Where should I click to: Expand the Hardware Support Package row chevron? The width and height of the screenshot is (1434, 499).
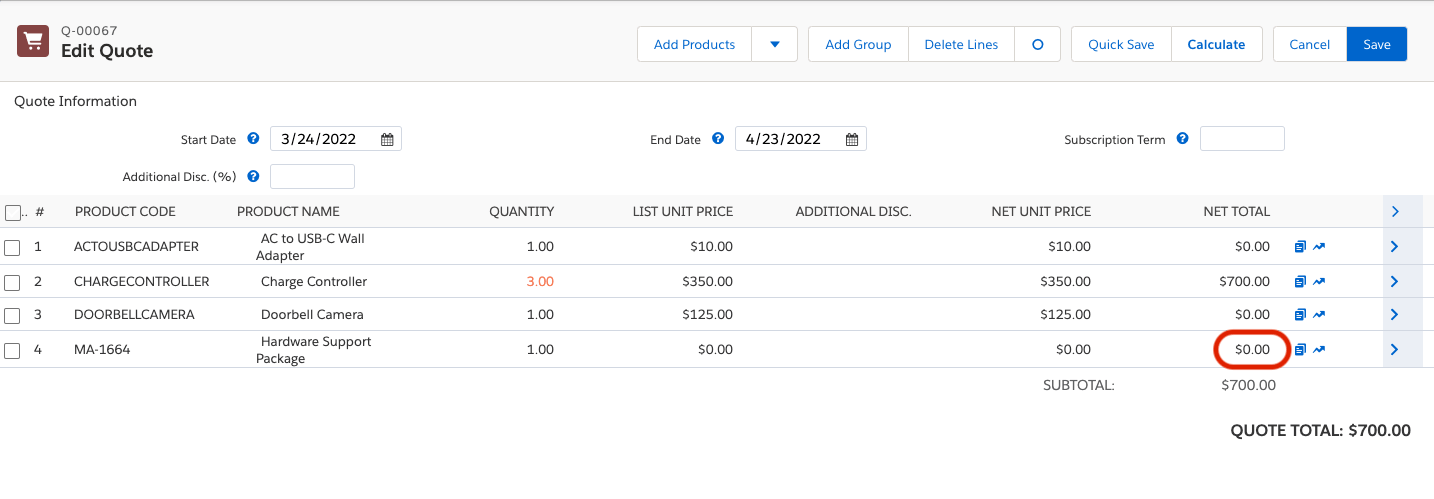click(1394, 350)
